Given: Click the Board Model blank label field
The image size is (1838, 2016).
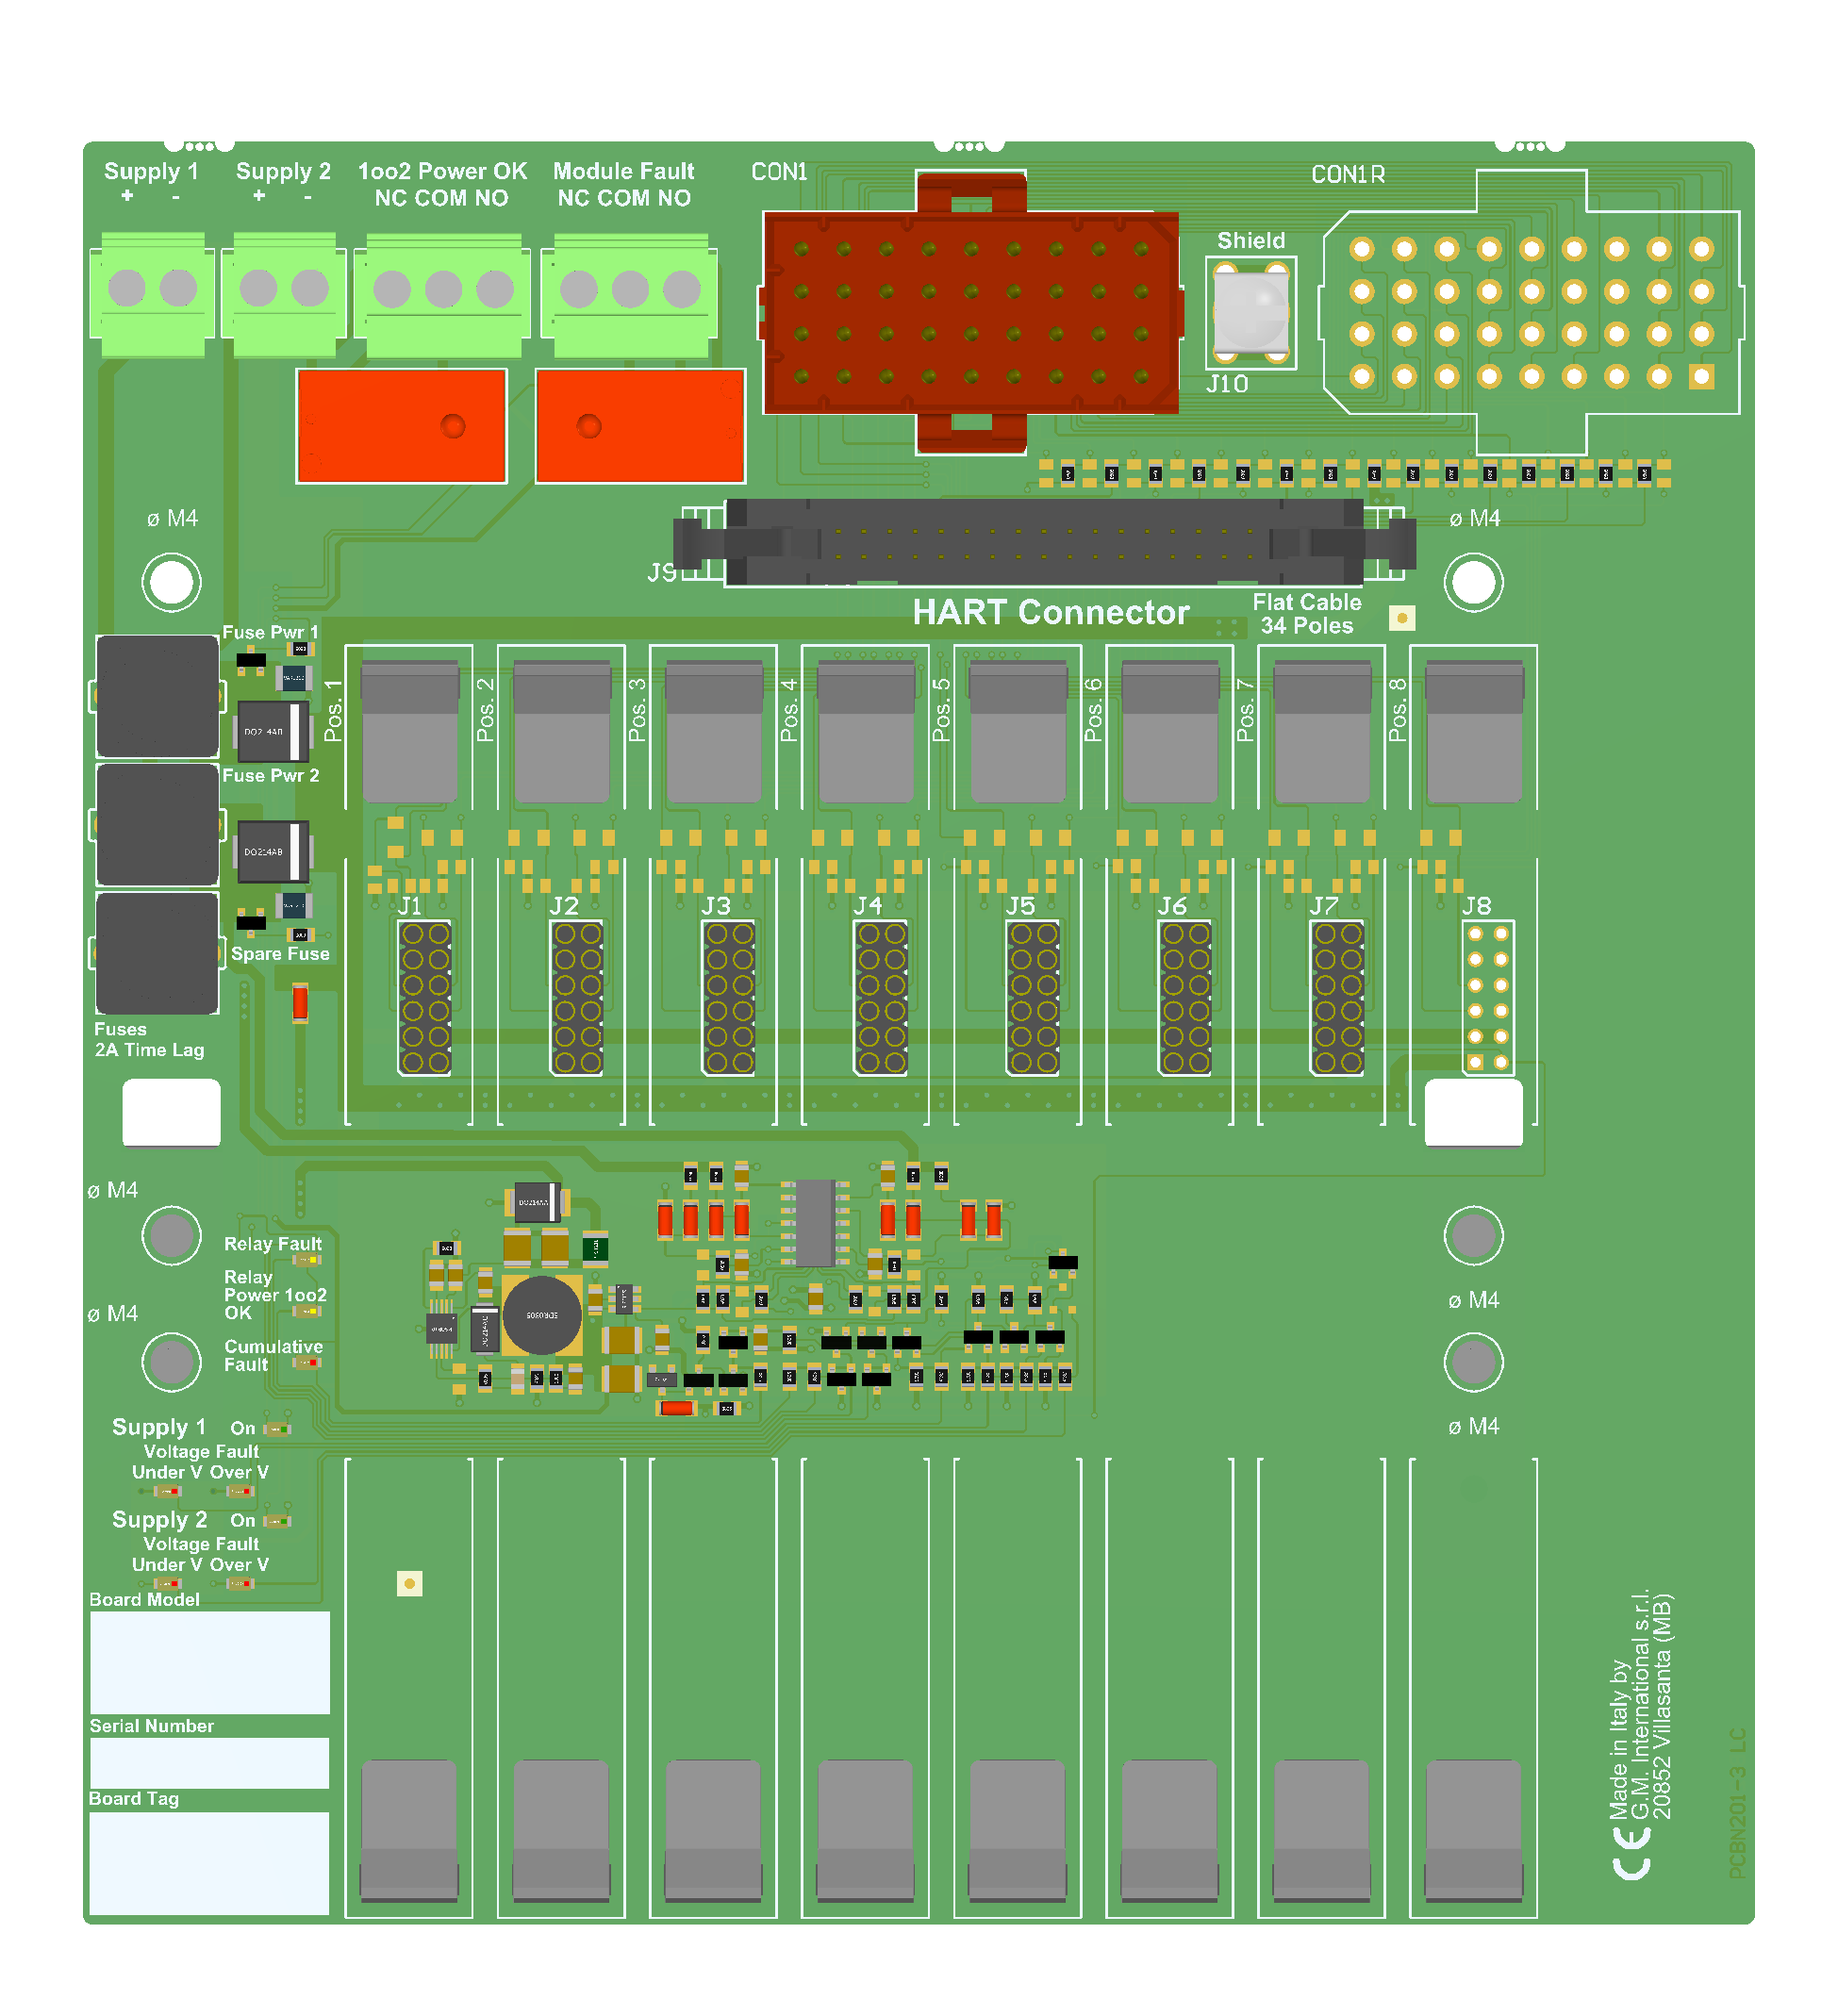Looking at the screenshot, I should tap(209, 1661).
